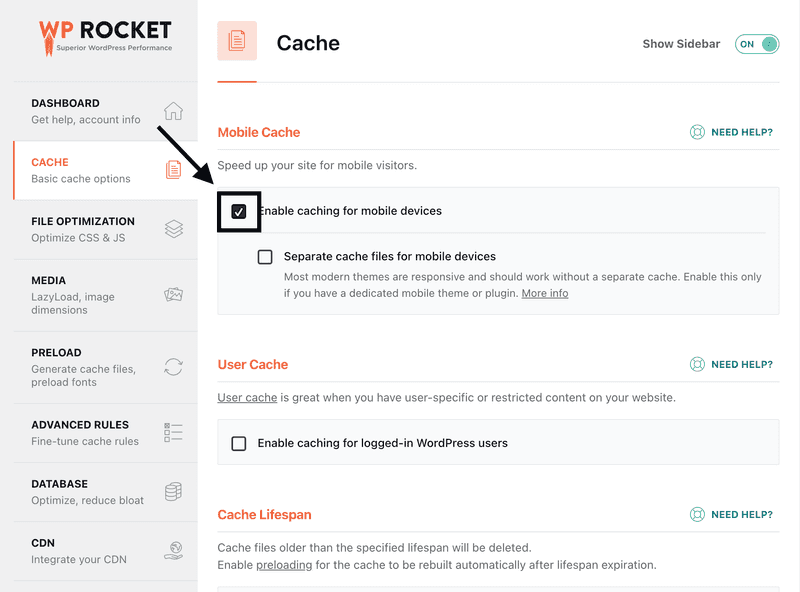Click the File Optimization layers icon
800x592 pixels.
[173, 229]
